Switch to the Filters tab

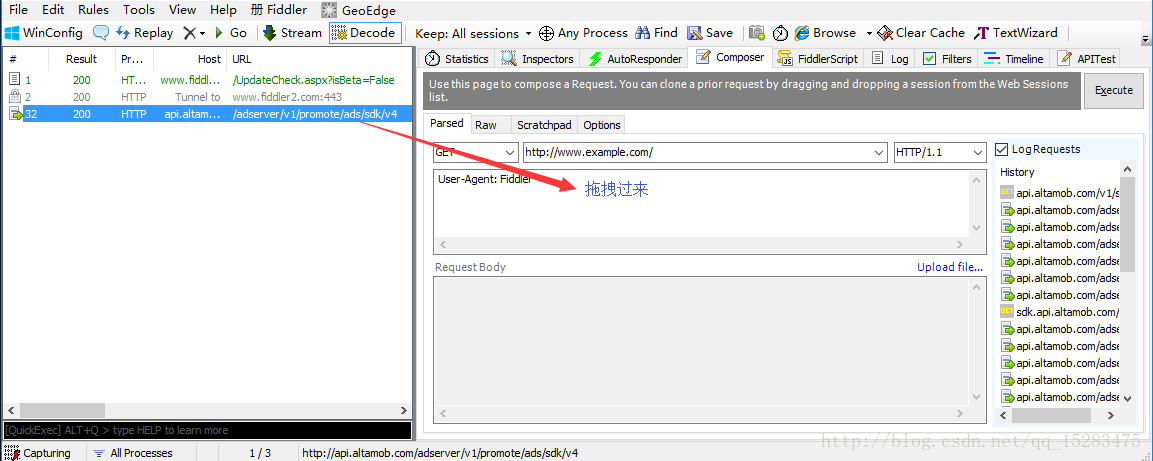(x=947, y=59)
